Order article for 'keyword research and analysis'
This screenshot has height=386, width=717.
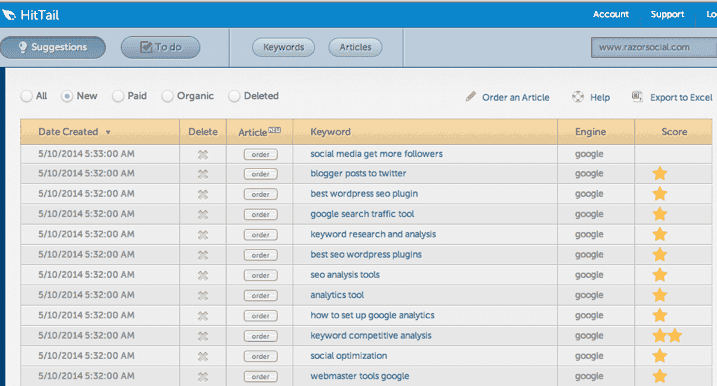[261, 235]
